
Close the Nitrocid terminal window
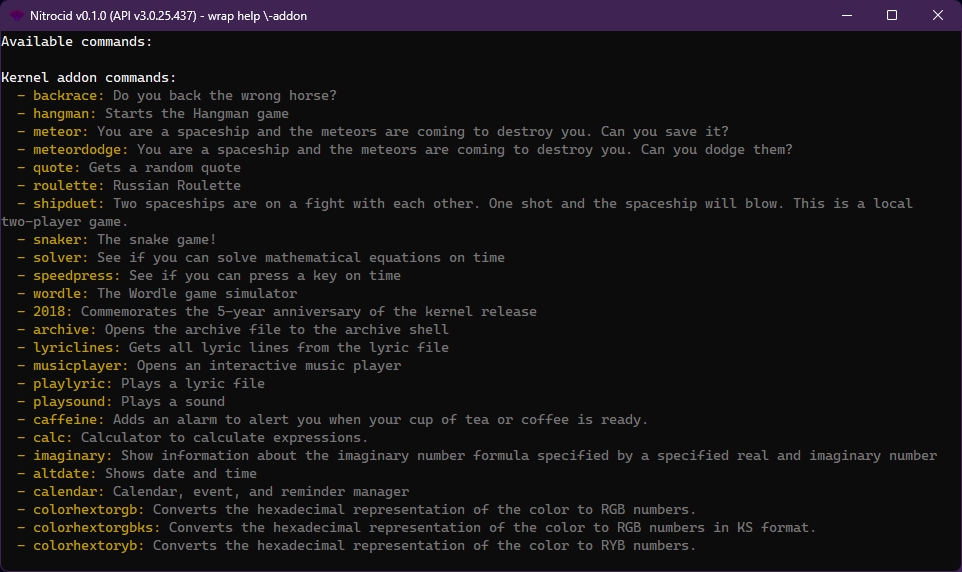[938, 15]
